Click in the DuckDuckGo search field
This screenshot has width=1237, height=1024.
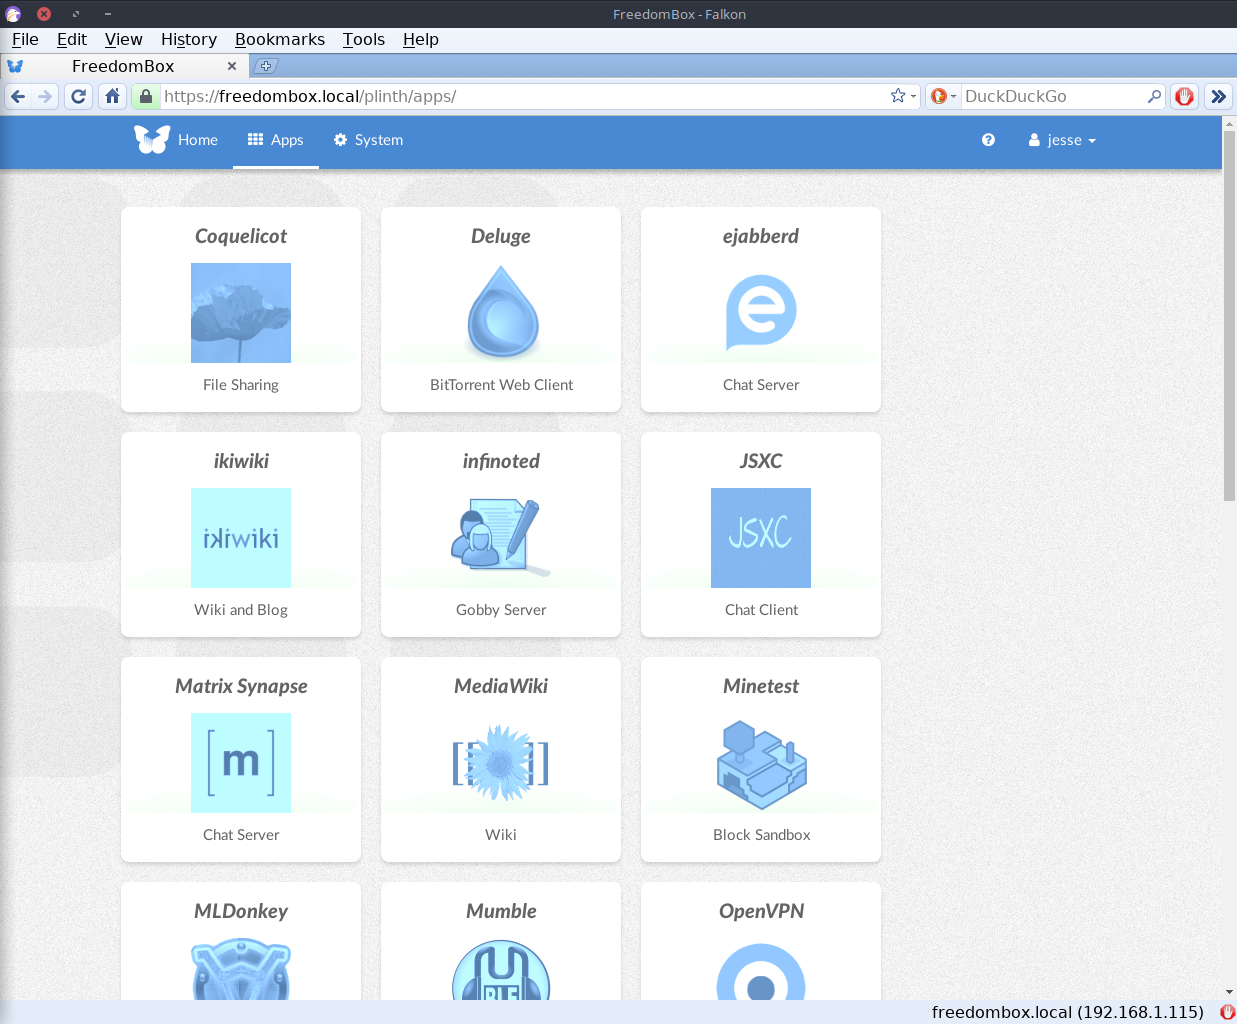1053,96
